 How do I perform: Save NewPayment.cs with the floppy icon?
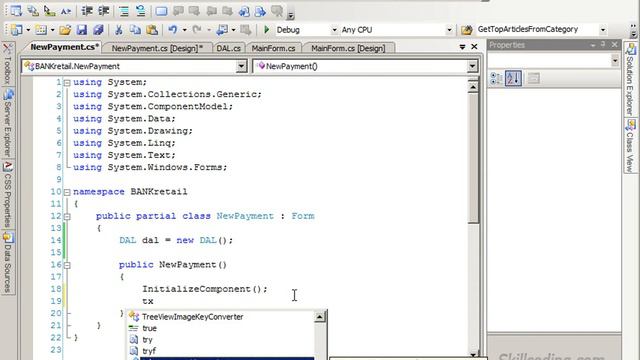[82, 30]
